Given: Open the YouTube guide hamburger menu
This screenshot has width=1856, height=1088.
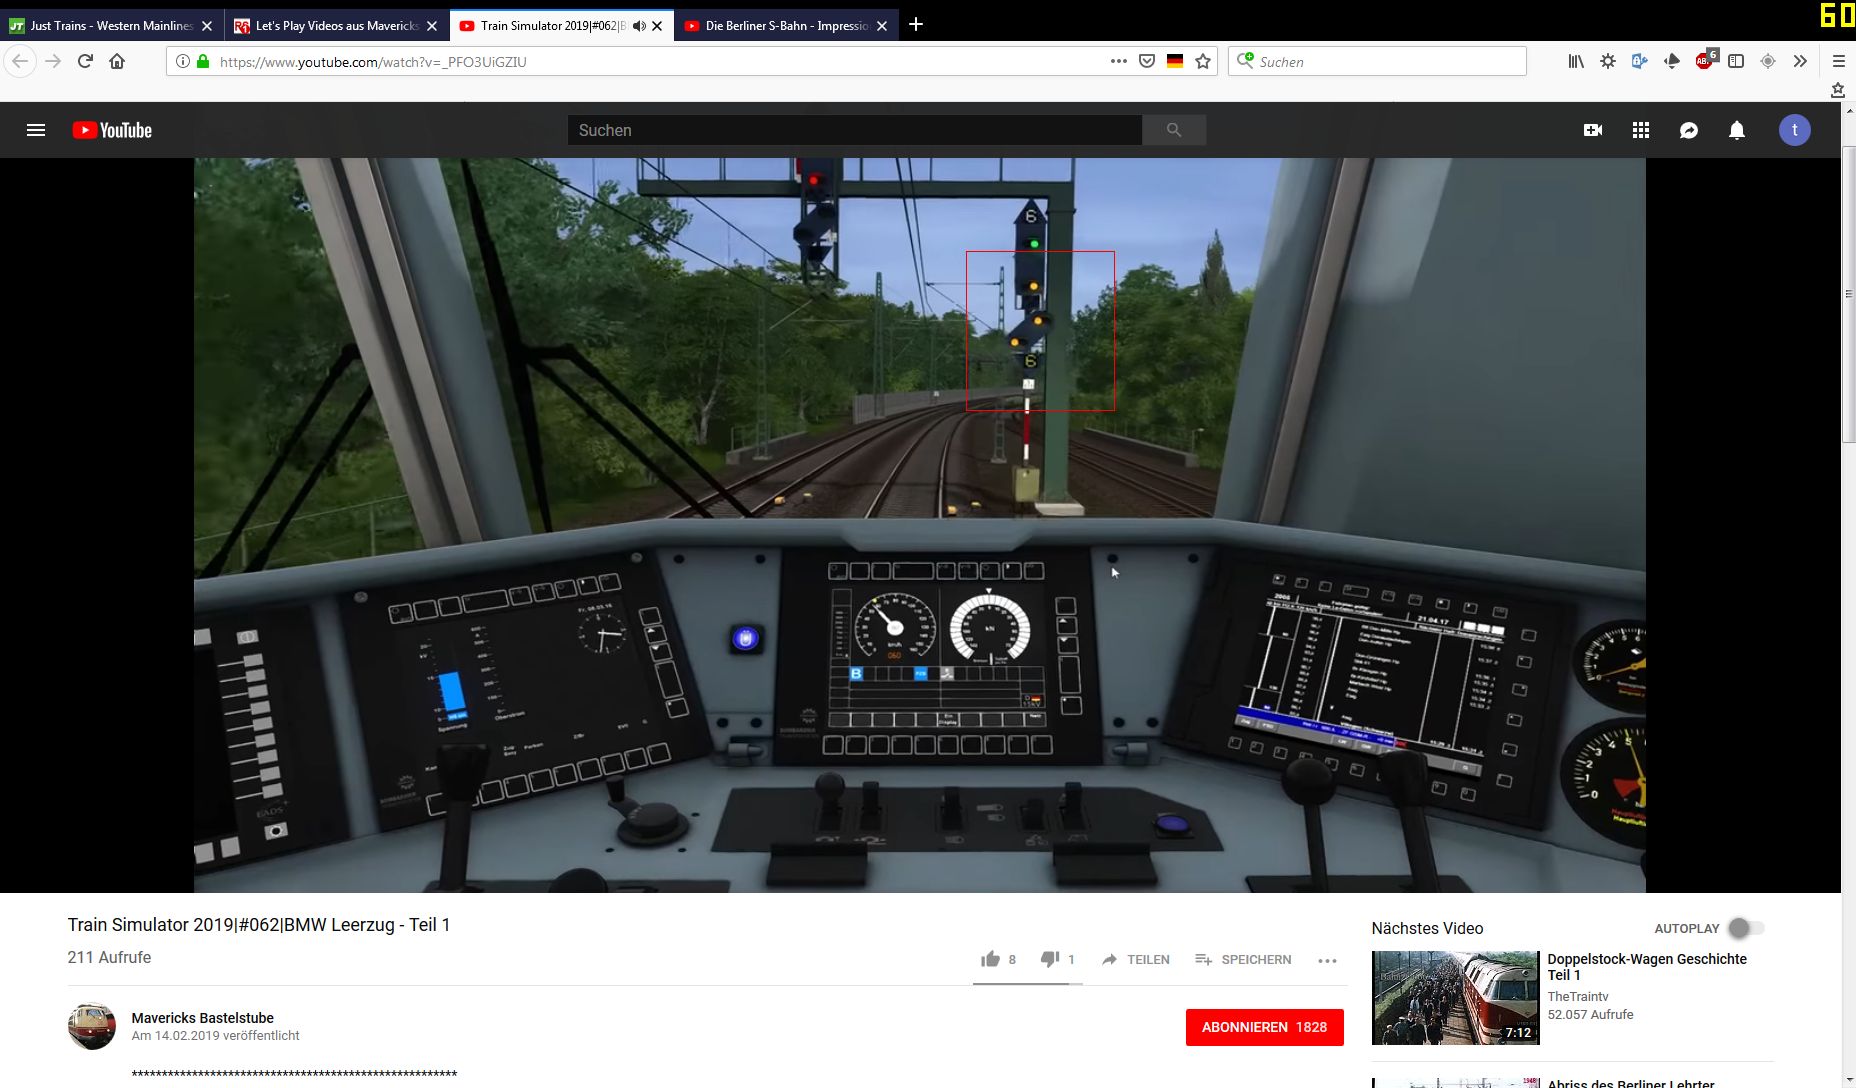Looking at the screenshot, I should point(36,130).
